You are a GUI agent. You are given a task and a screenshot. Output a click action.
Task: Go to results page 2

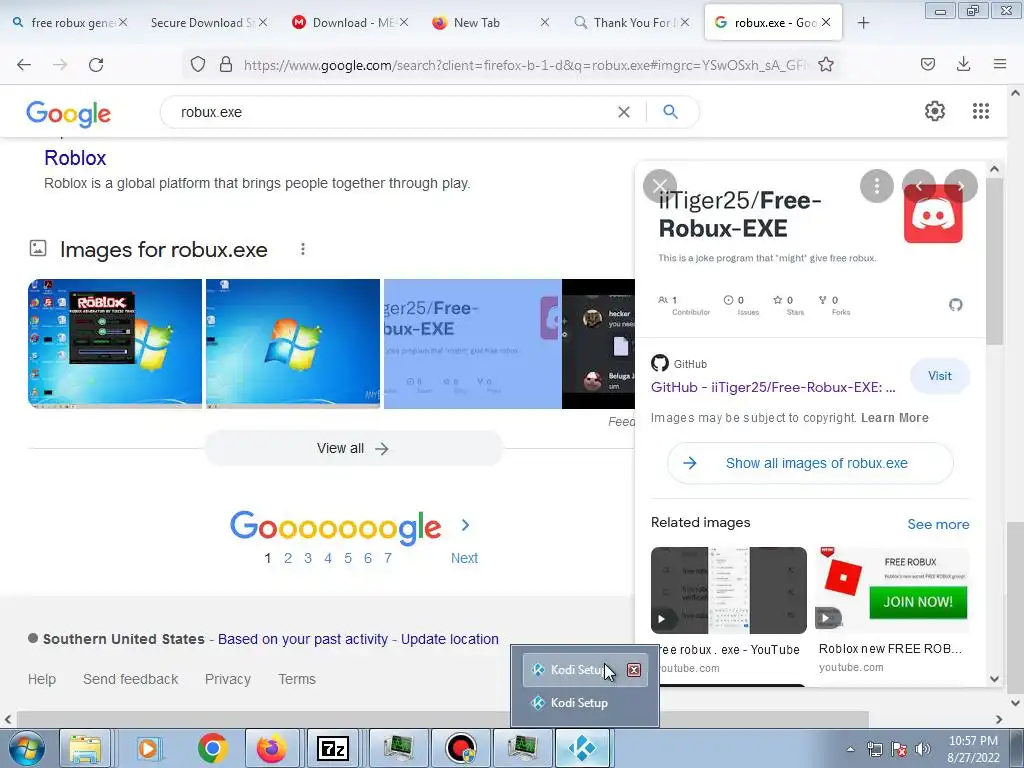point(287,558)
